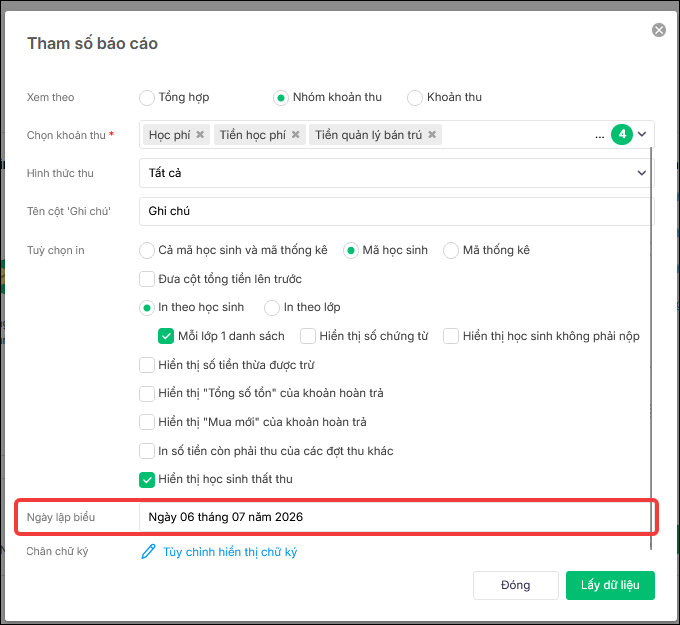Click the Học phí tag text

point(170,135)
